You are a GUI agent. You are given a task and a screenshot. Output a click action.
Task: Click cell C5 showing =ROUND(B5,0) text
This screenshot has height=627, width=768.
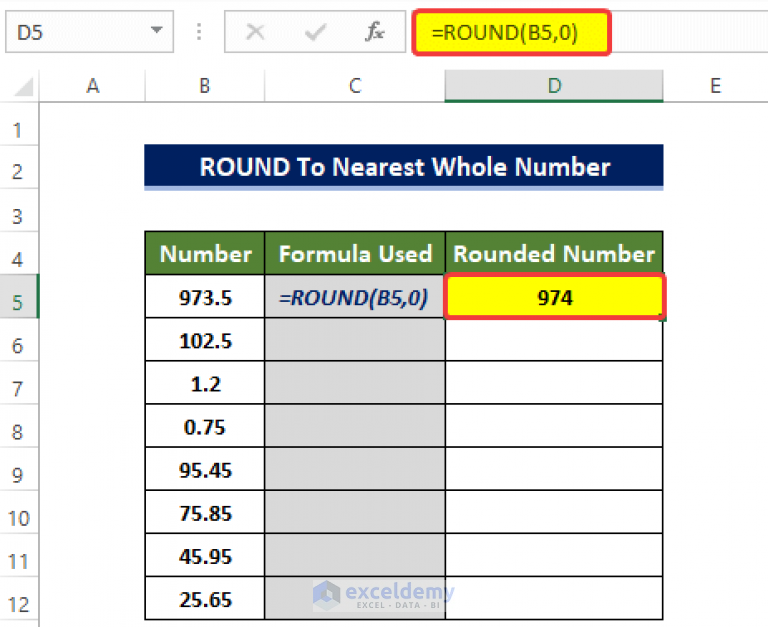(x=355, y=297)
